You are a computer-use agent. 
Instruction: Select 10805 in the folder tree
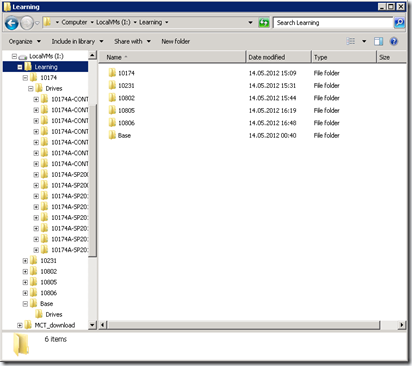click(x=49, y=282)
